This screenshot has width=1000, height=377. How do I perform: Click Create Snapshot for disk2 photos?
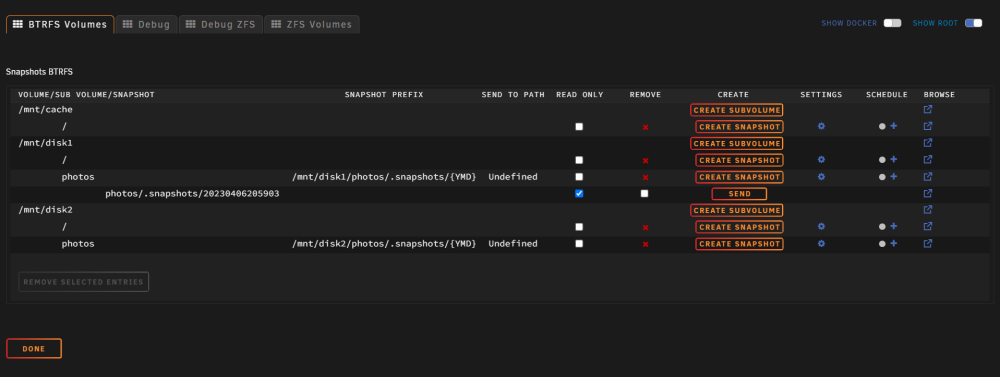[x=739, y=244]
